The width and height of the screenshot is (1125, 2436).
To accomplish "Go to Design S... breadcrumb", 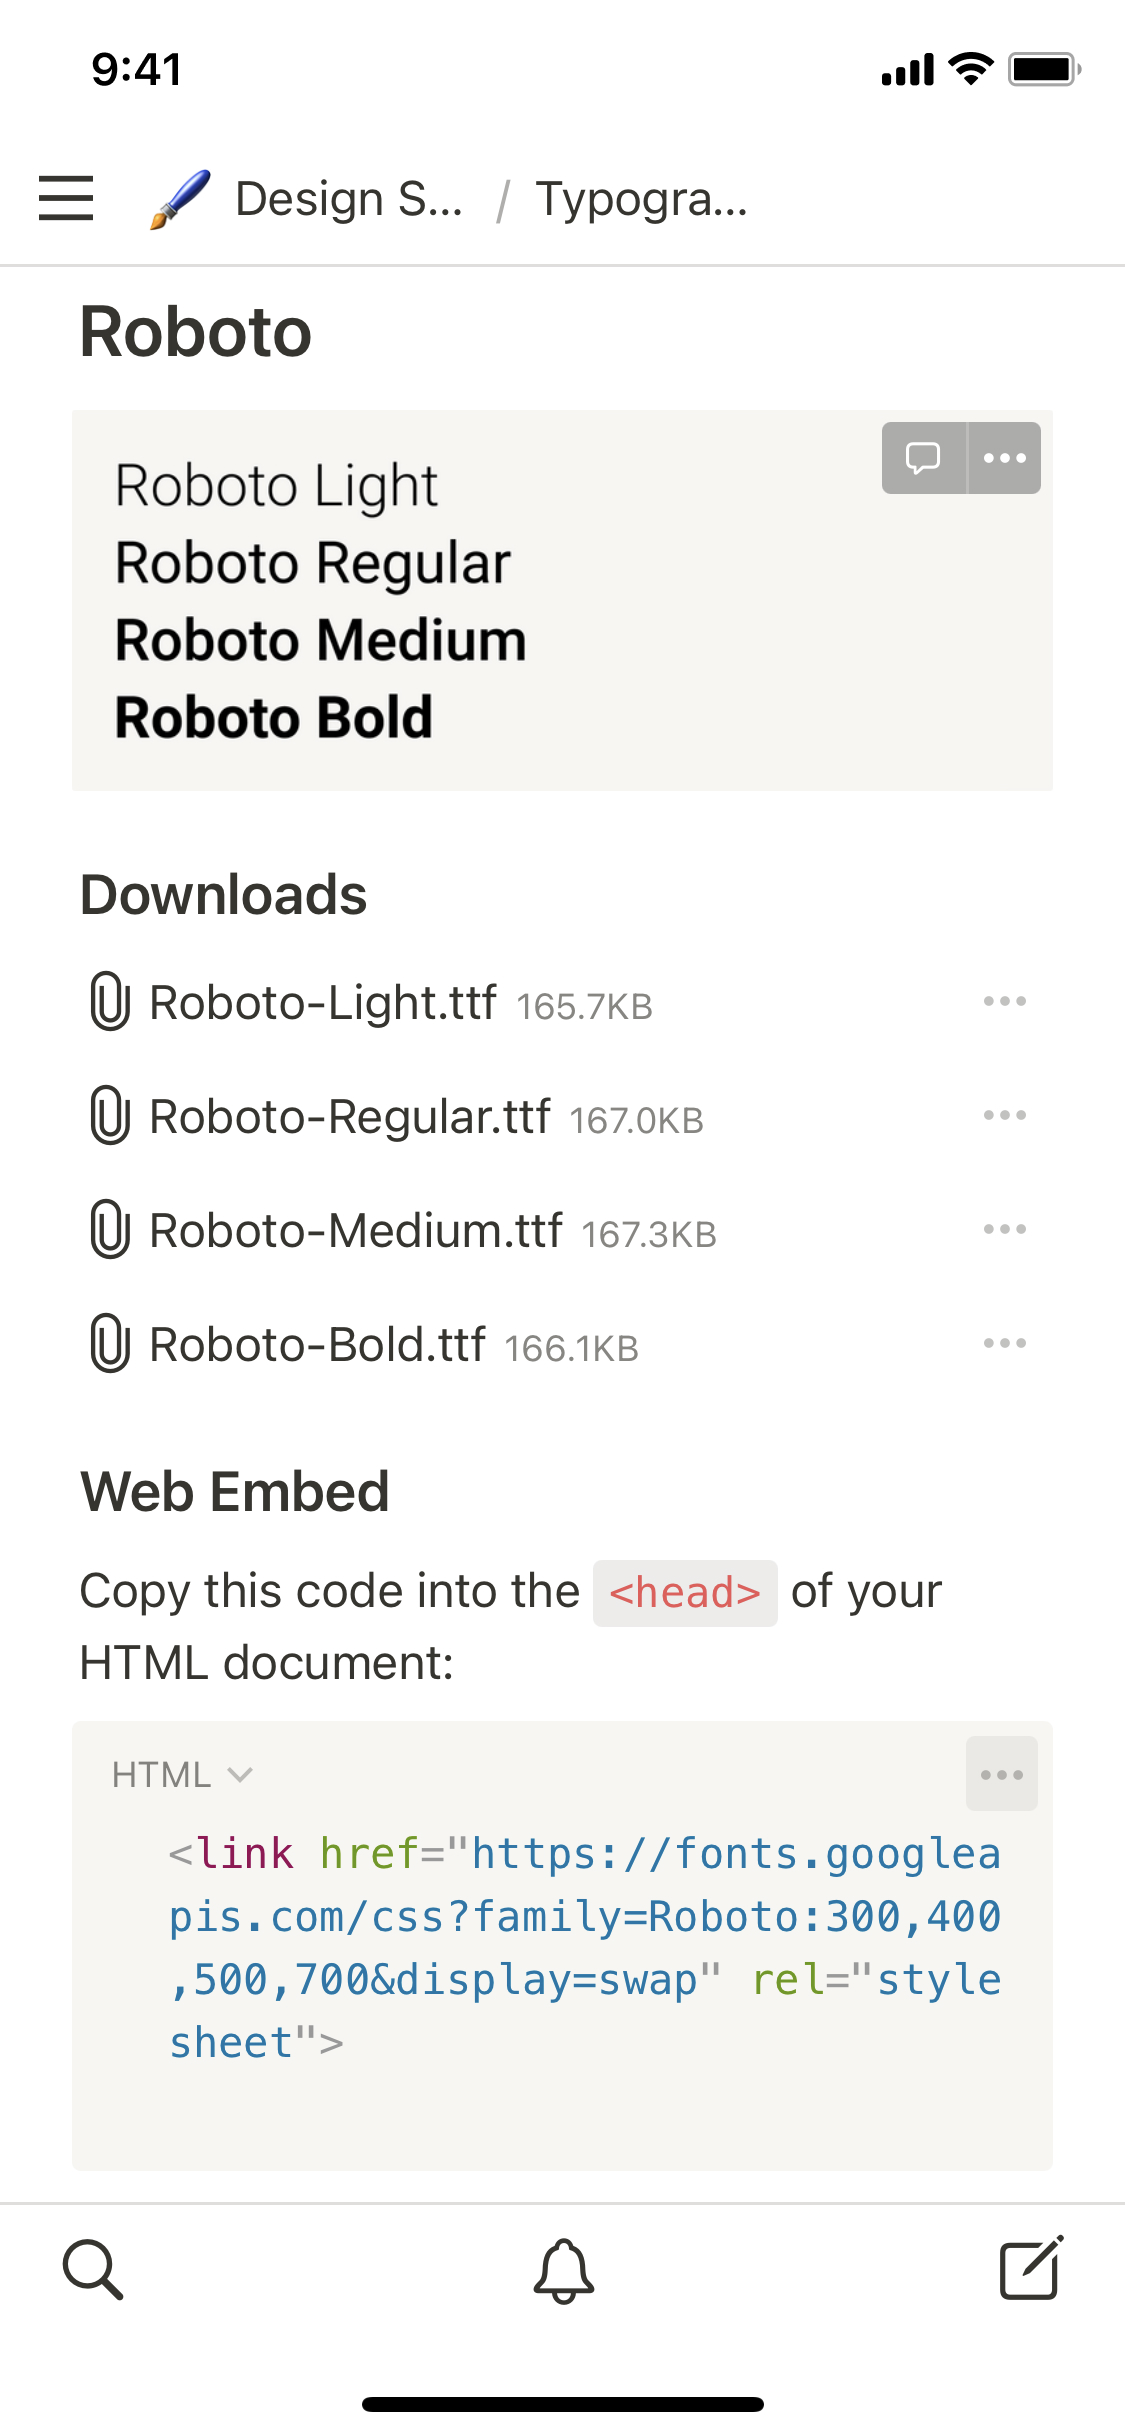I will tap(348, 199).
